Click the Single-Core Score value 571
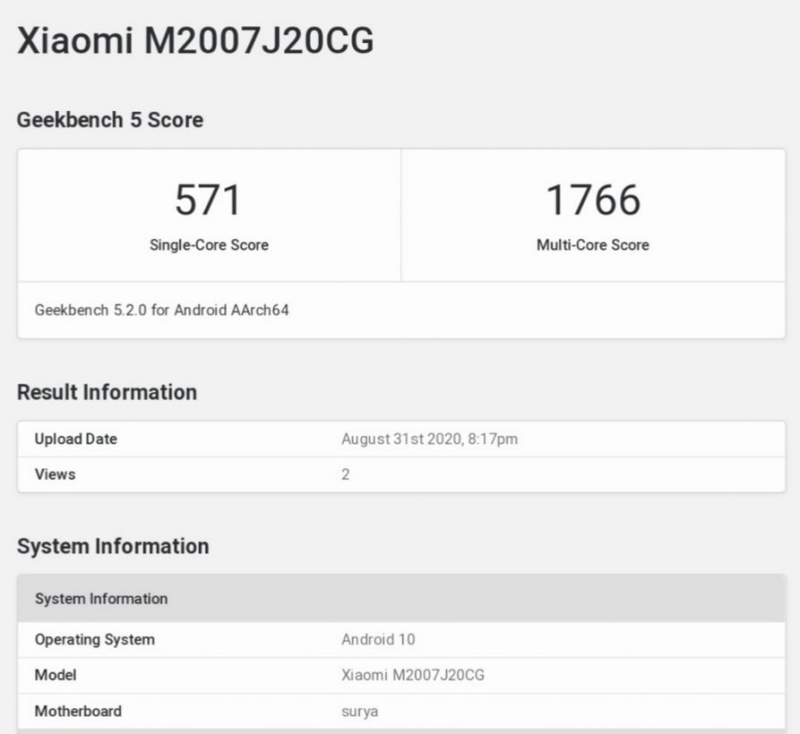Viewport: 800px width, 734px height. [x=207, y=197]
